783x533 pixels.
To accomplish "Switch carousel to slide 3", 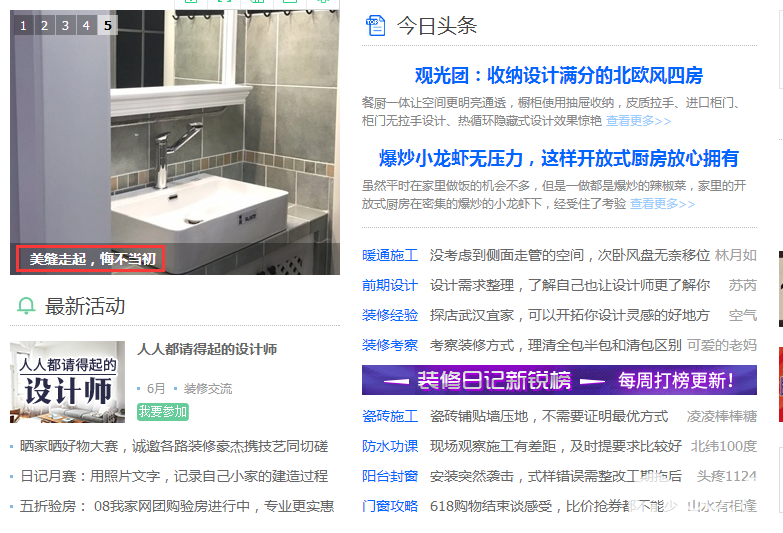I will [x=65, y=25].
